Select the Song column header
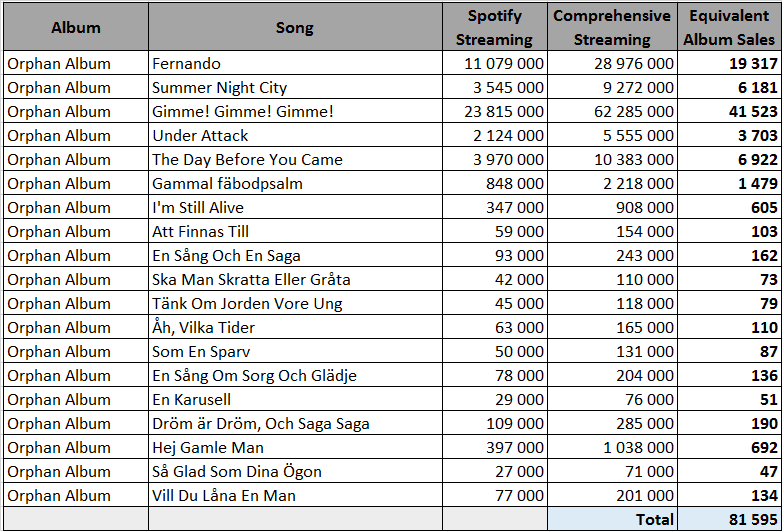 (295, 27)
